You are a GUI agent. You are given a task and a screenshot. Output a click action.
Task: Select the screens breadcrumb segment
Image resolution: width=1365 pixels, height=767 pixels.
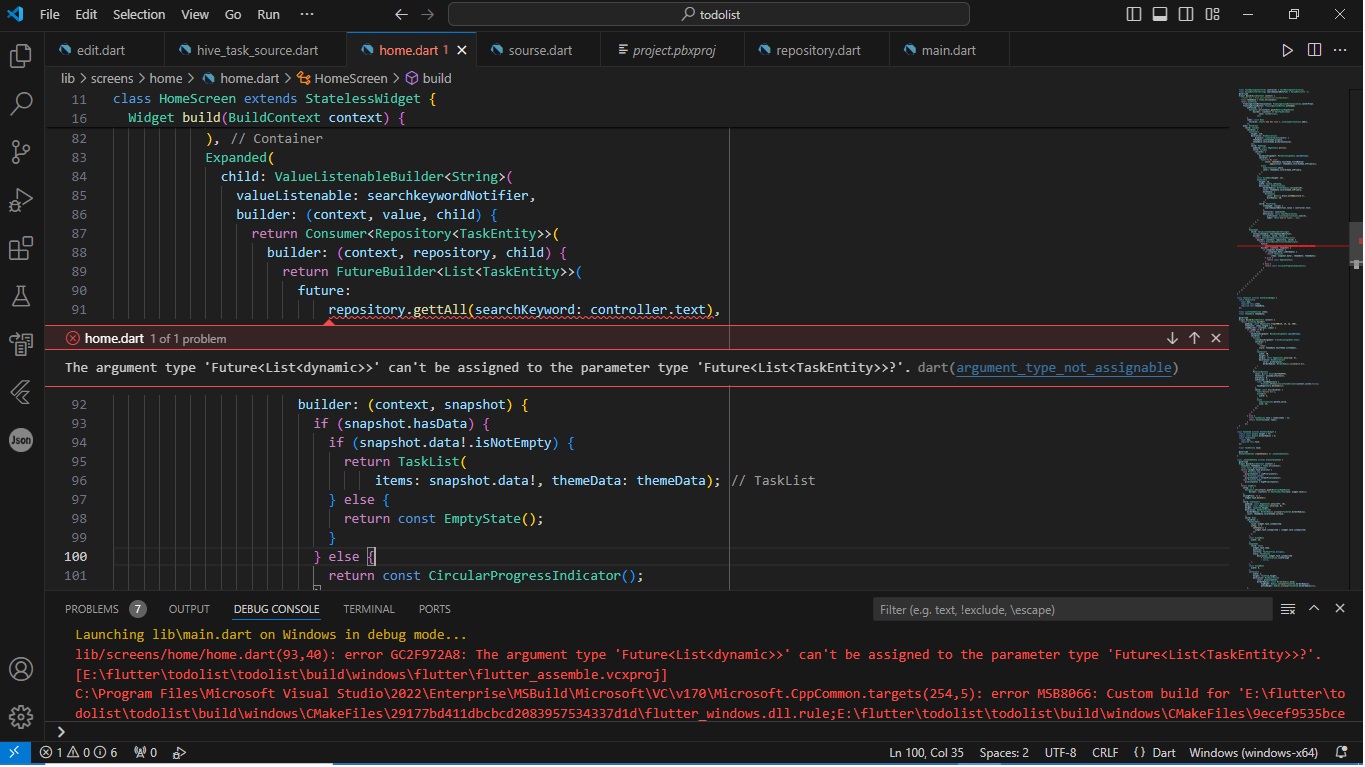[113, 78]
